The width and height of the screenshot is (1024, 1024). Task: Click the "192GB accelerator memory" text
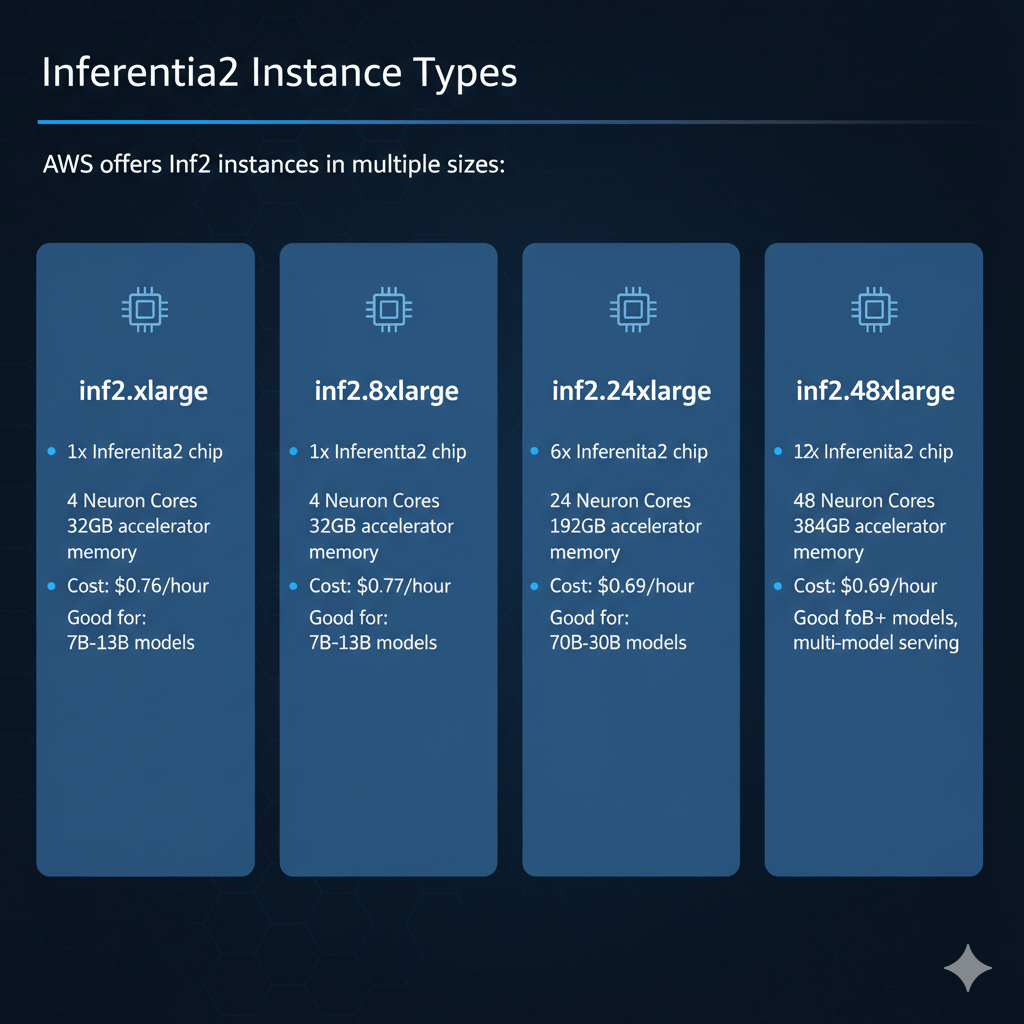[x=625, y=539]
